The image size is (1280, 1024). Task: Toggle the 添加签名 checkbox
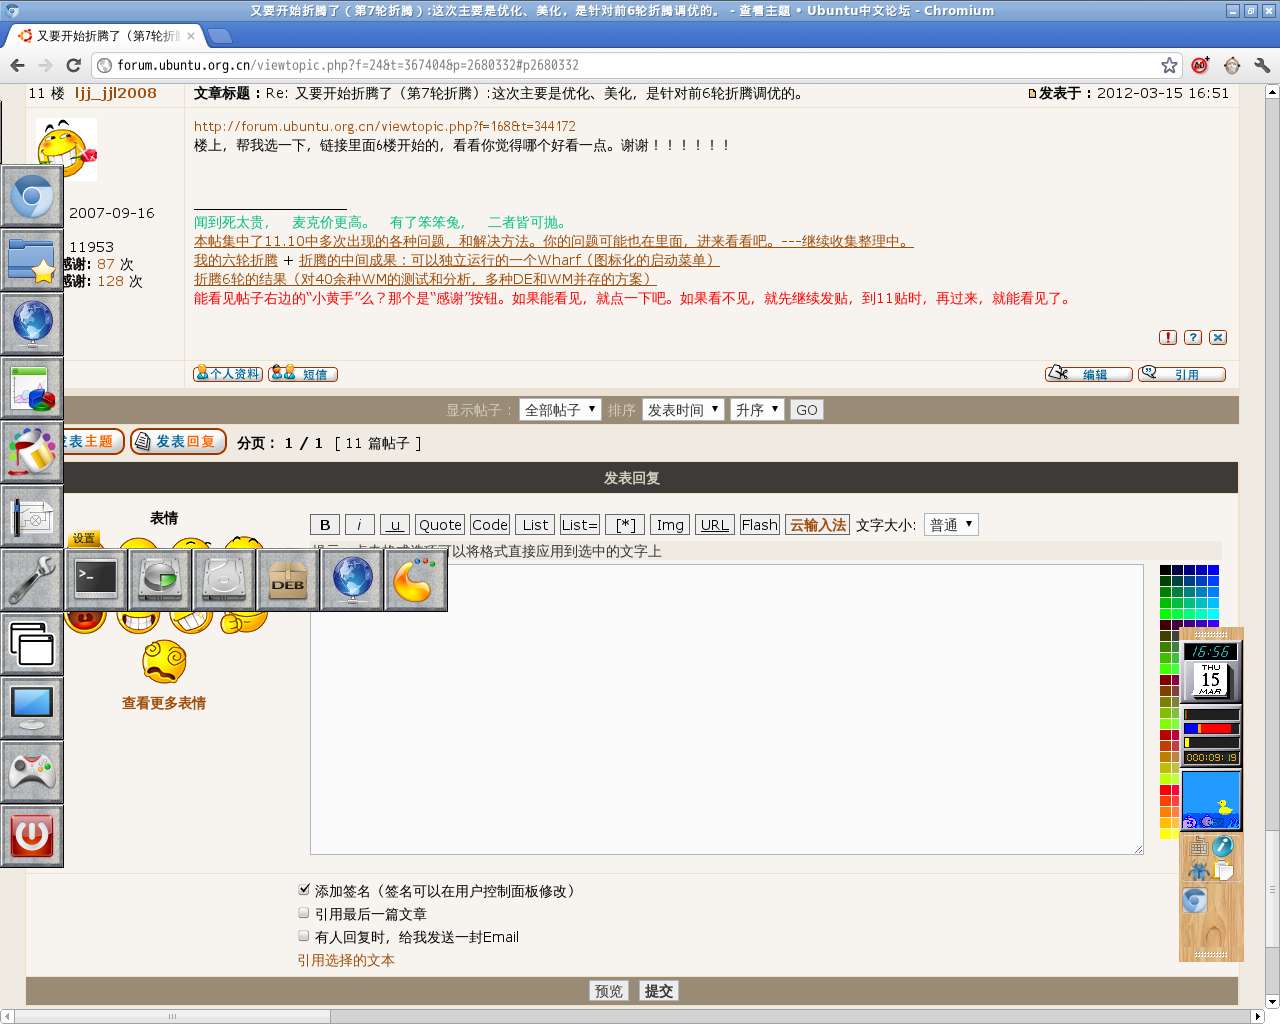304,889
